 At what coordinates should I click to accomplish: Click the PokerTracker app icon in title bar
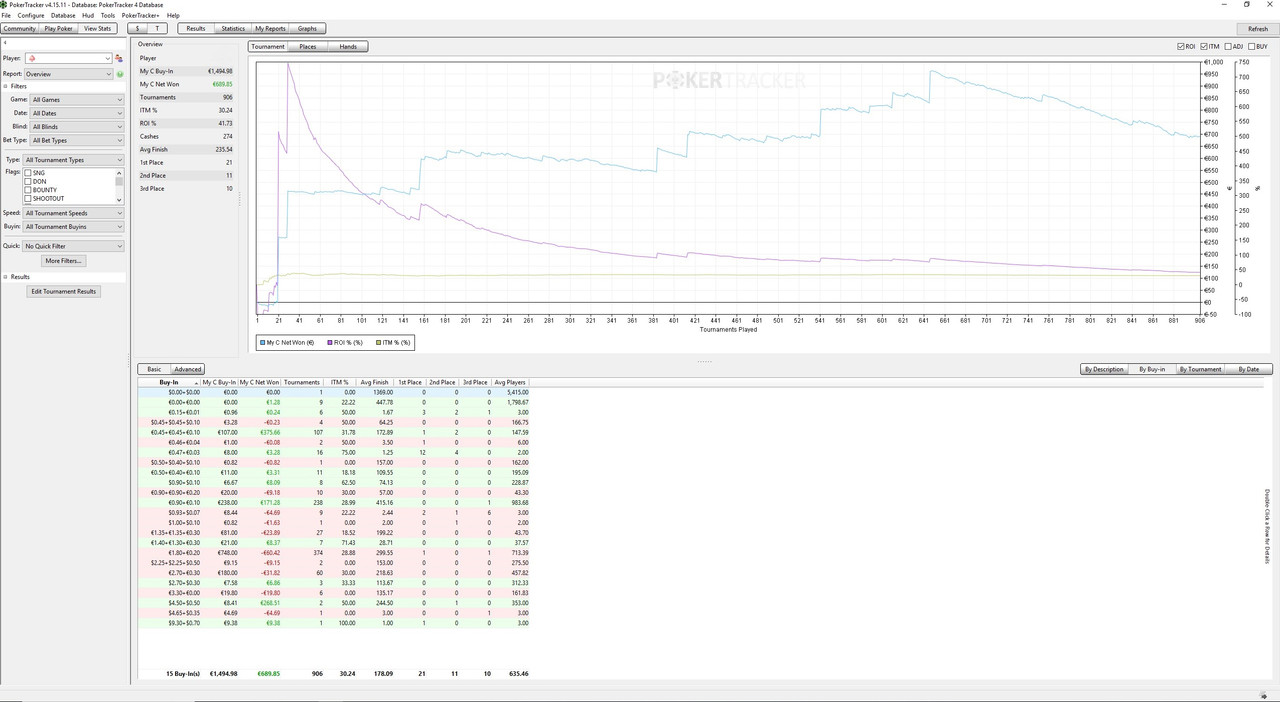click(4, 4)
